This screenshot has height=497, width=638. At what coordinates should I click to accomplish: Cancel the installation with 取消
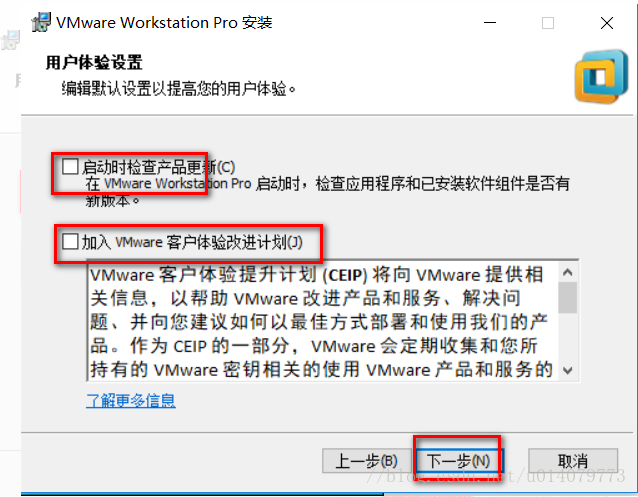(x=573, y=461)
